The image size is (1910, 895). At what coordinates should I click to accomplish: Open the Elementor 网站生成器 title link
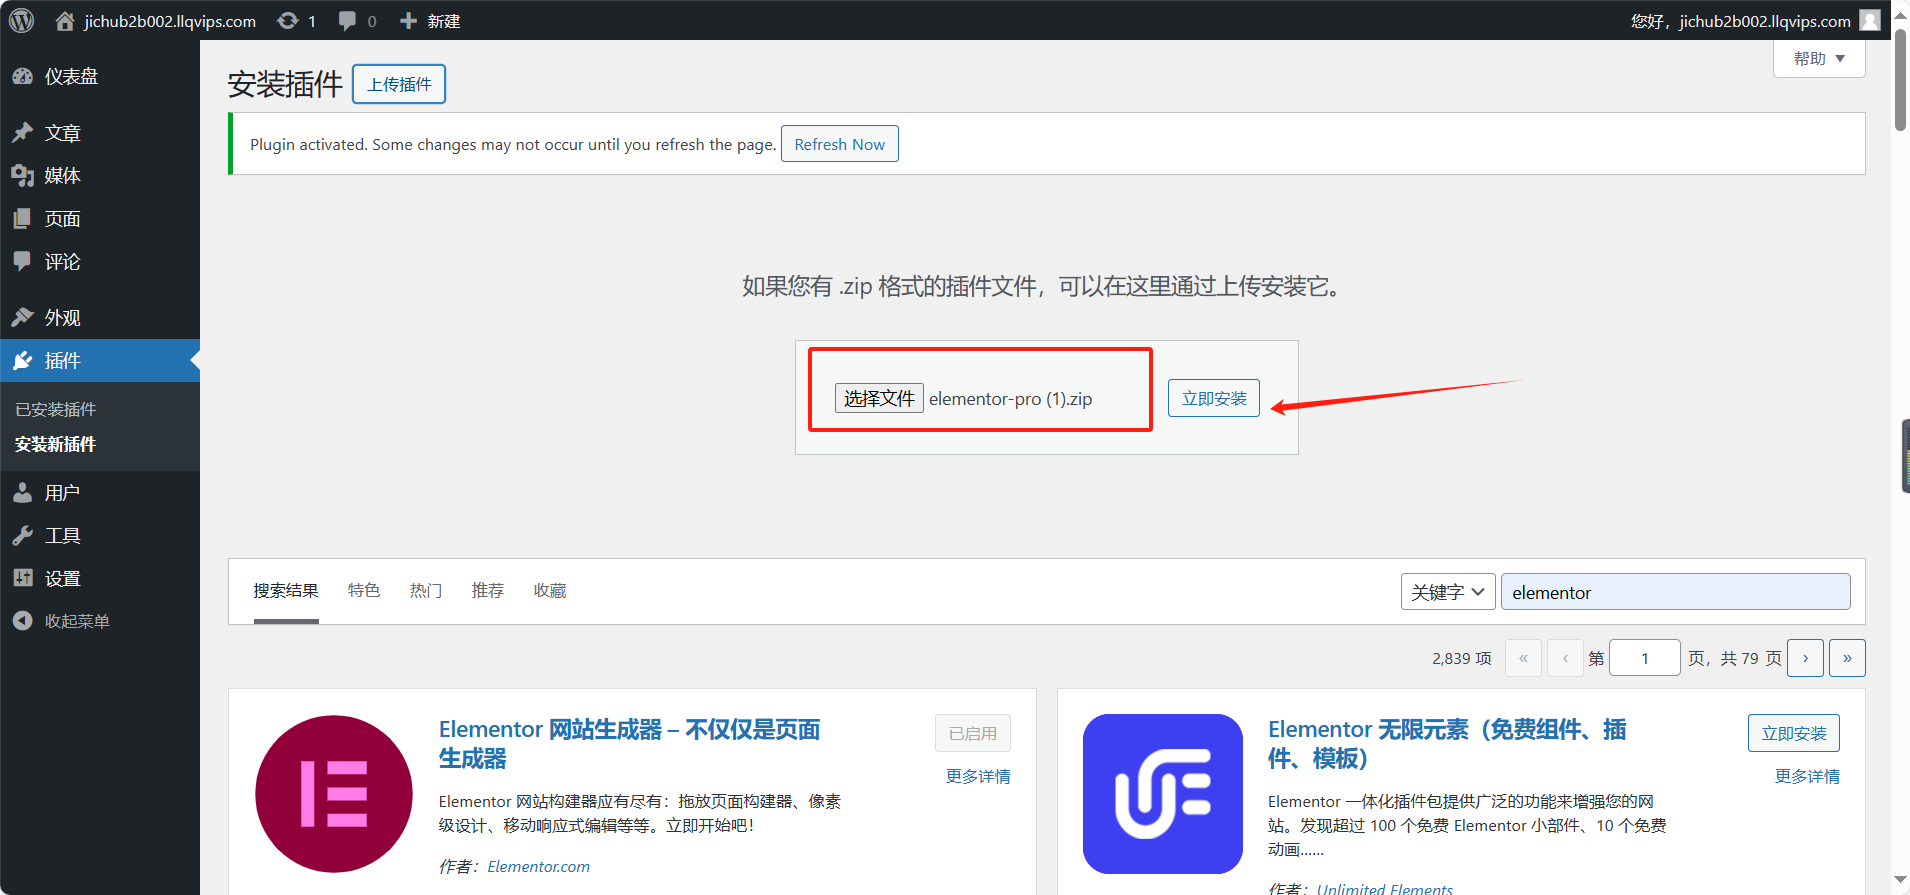[629, 744]
